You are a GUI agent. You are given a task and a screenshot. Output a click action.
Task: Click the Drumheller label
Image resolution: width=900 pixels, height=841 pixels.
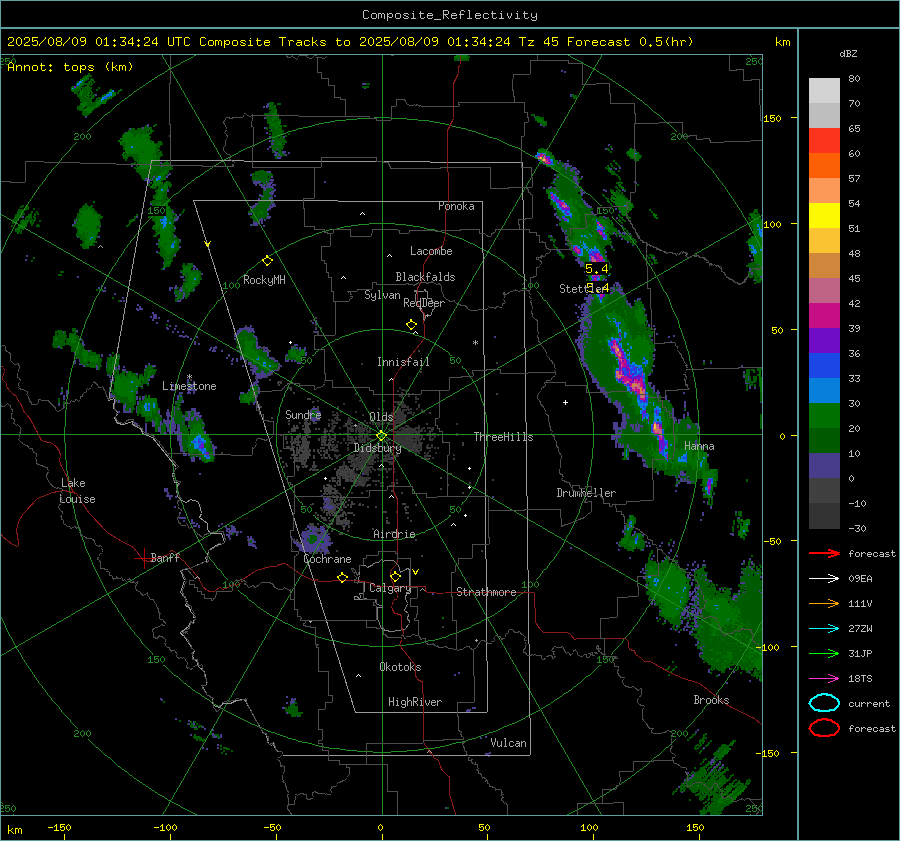586,493
